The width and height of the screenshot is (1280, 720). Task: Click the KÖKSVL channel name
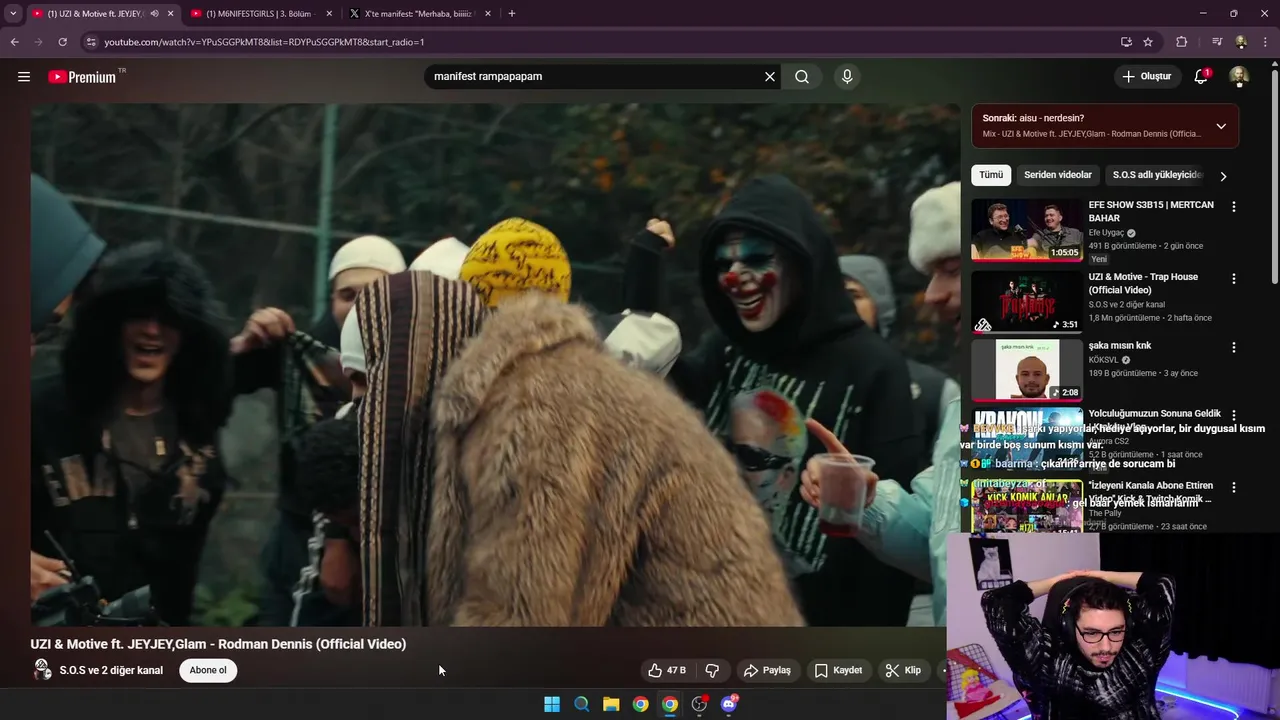tap(1104, 360)
